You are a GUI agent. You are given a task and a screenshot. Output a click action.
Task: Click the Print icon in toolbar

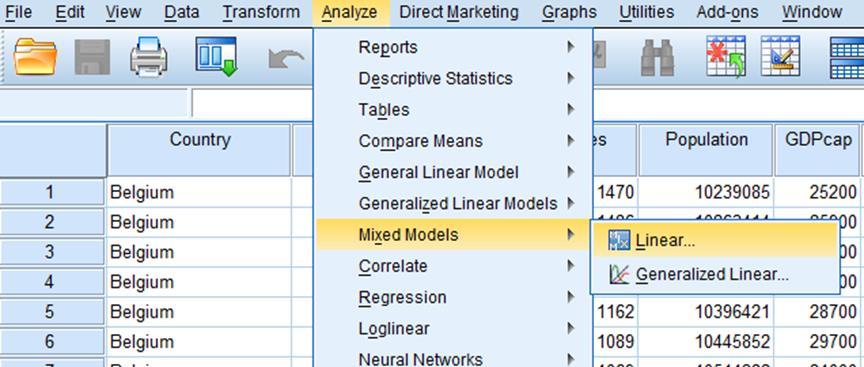pyautogui.click(x=149, y=57)
